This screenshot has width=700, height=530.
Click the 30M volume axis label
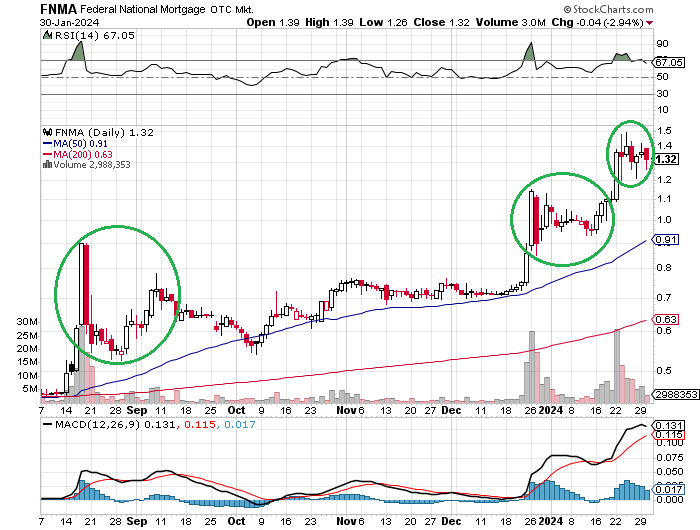point(27,322)
